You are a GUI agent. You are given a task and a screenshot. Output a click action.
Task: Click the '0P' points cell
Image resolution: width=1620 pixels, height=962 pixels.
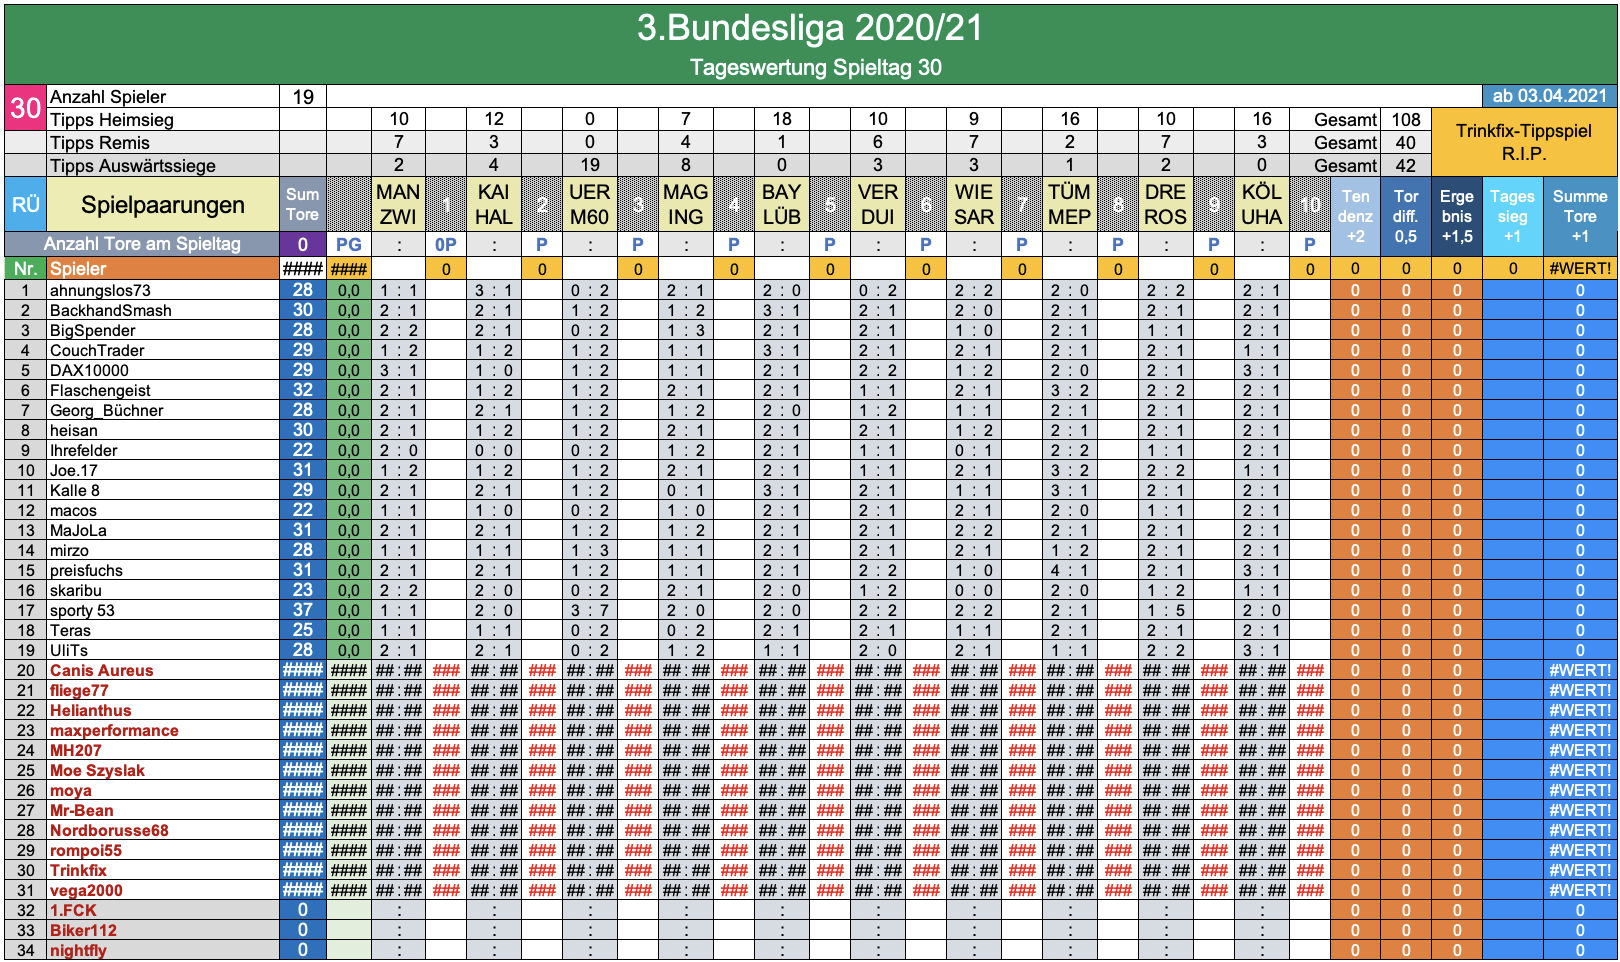[446, 244]
